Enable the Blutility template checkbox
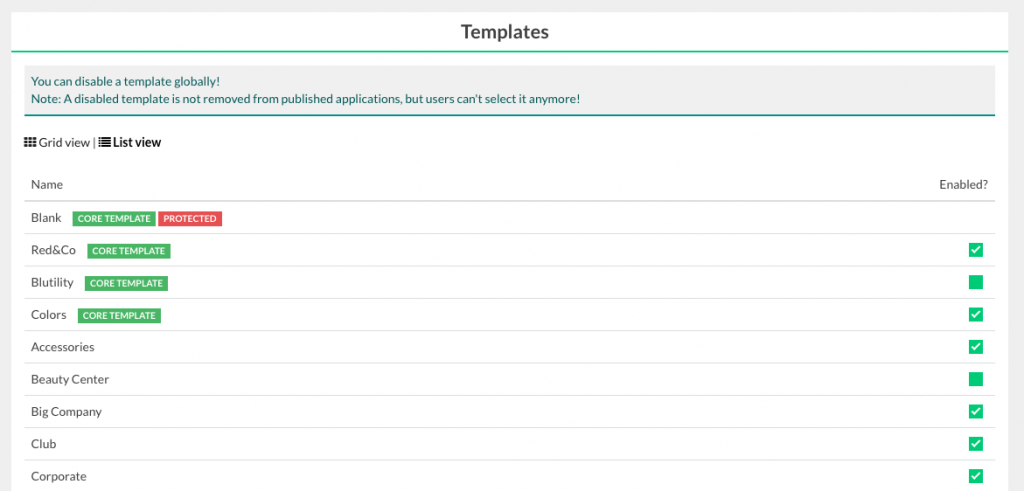The width and height of the screenshot is (1024, 491). (x=976, y=283)
